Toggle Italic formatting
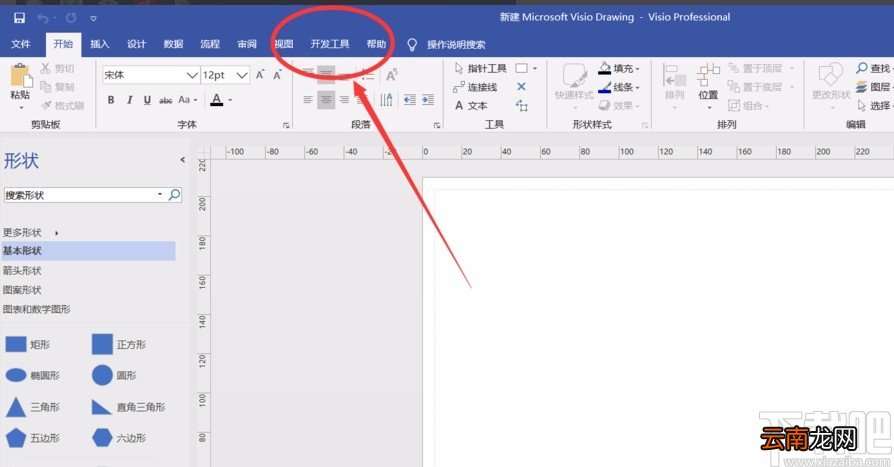The width and height of the screenshot is (894, 467). [x=129, y=100]
